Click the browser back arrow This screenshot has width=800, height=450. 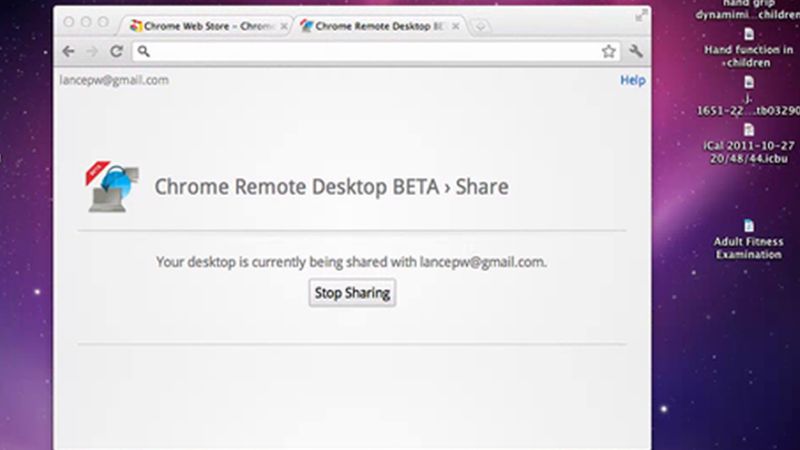click(x=68, y=51)
